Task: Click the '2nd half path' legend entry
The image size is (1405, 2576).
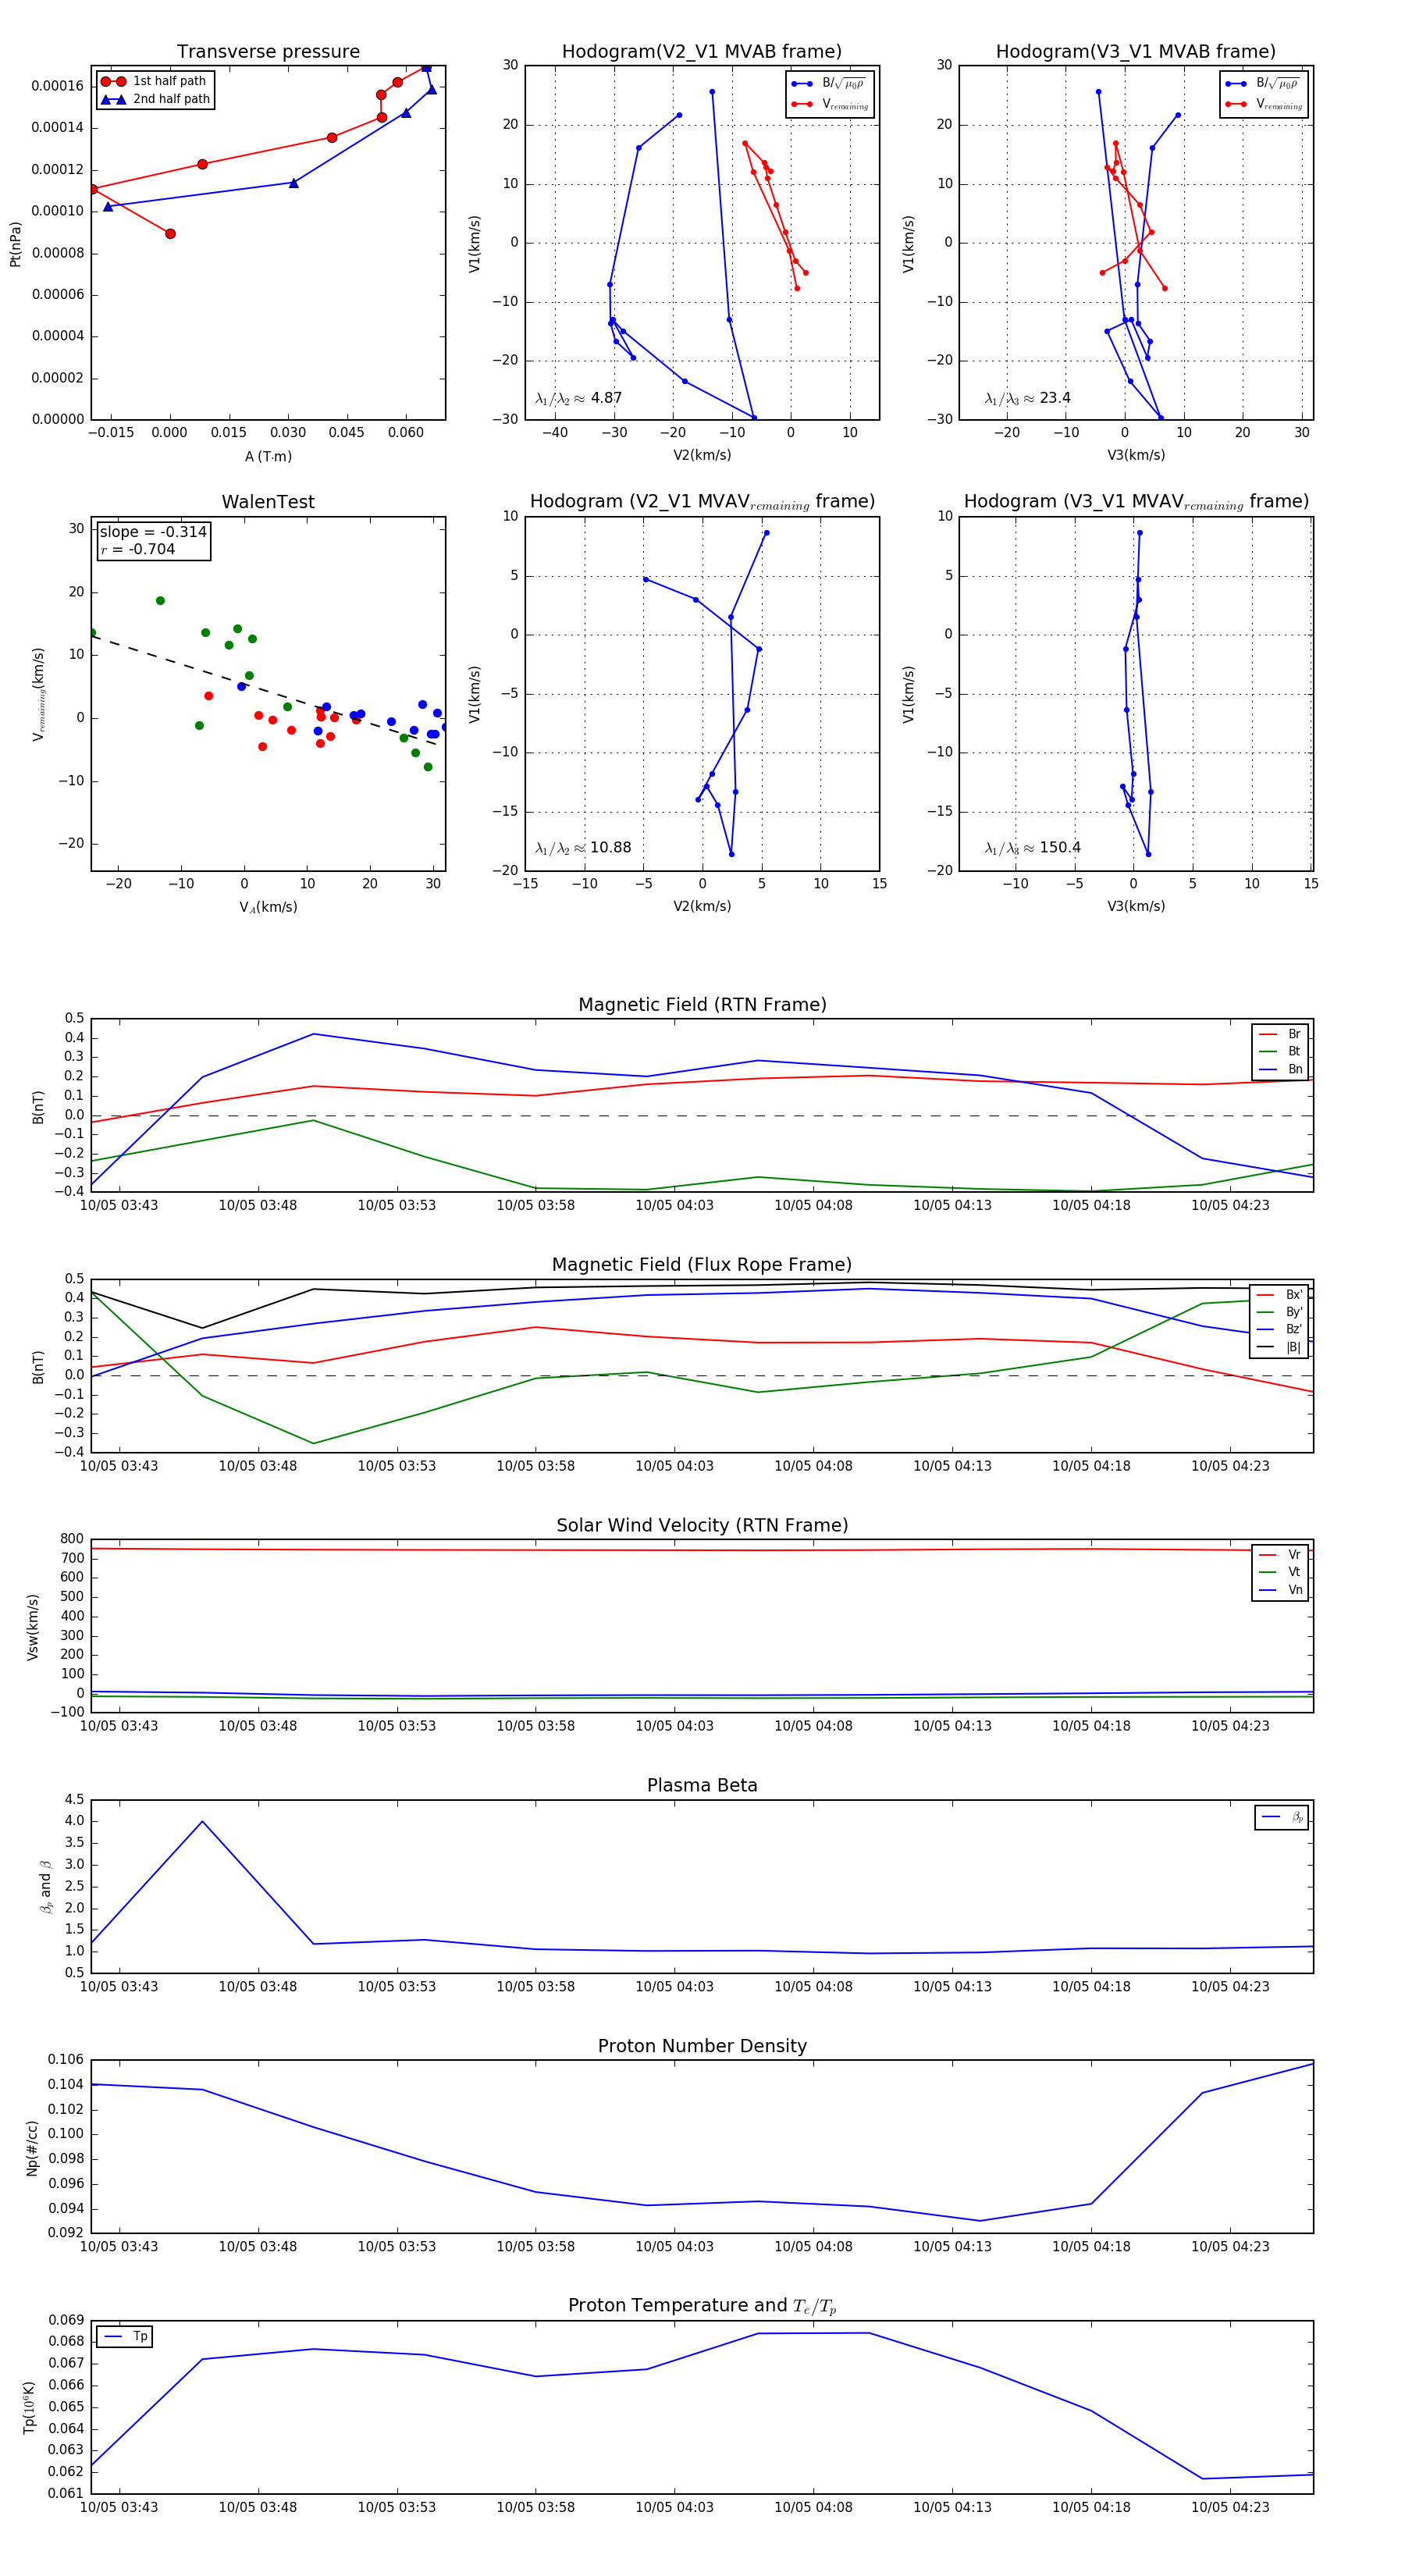Action: (x=155, y=99)
